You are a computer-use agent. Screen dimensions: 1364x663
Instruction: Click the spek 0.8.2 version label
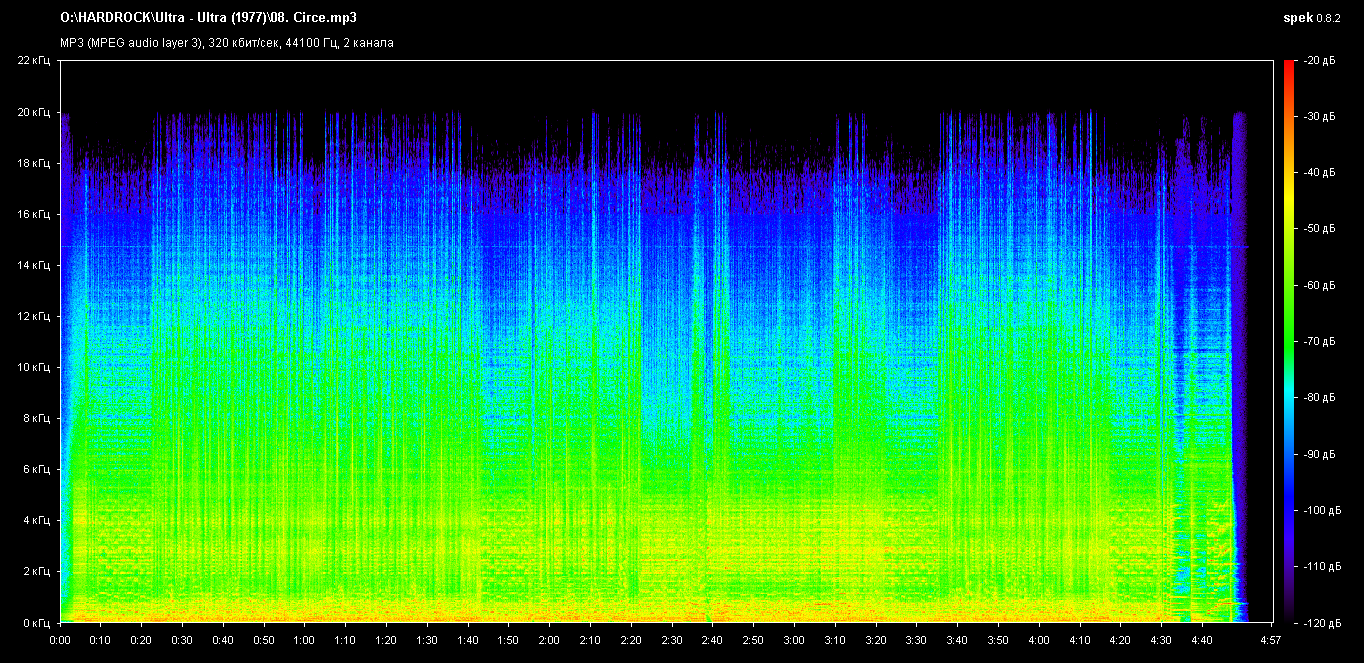pyautogui.click(x=1313, y=18)
